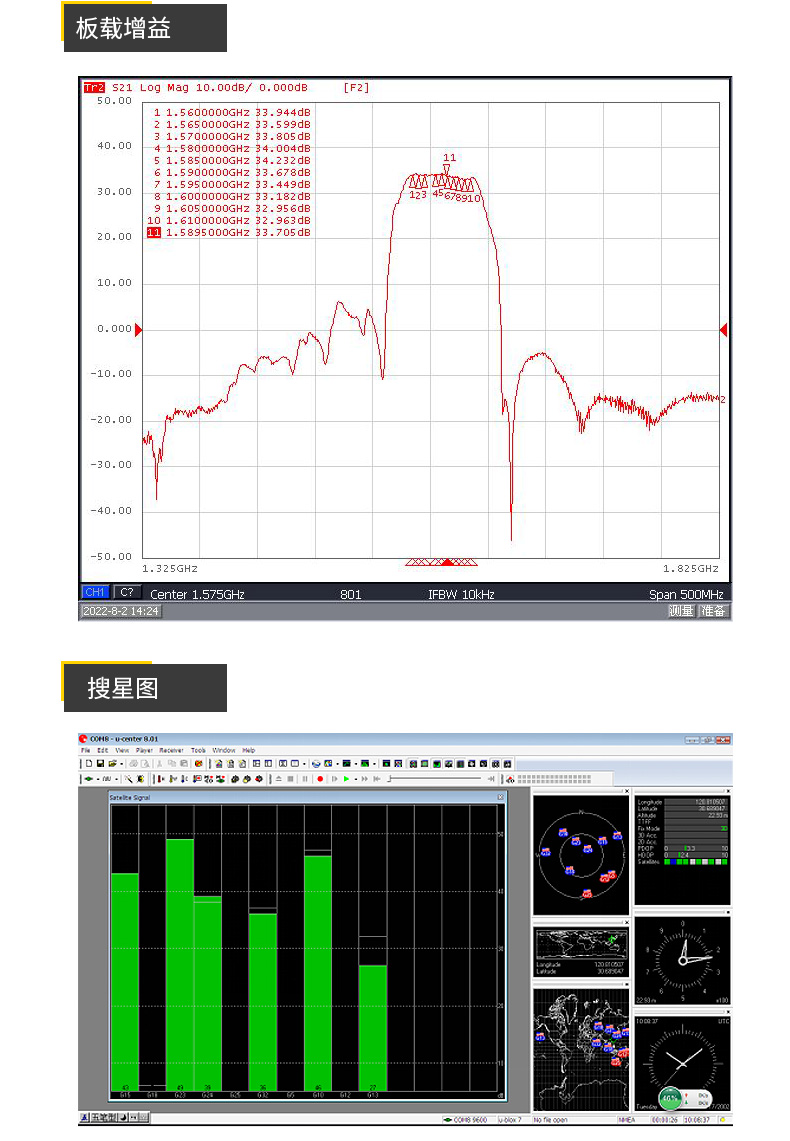
Task: Click the Eject button in player toolbar
Action: tap(278, 778)
